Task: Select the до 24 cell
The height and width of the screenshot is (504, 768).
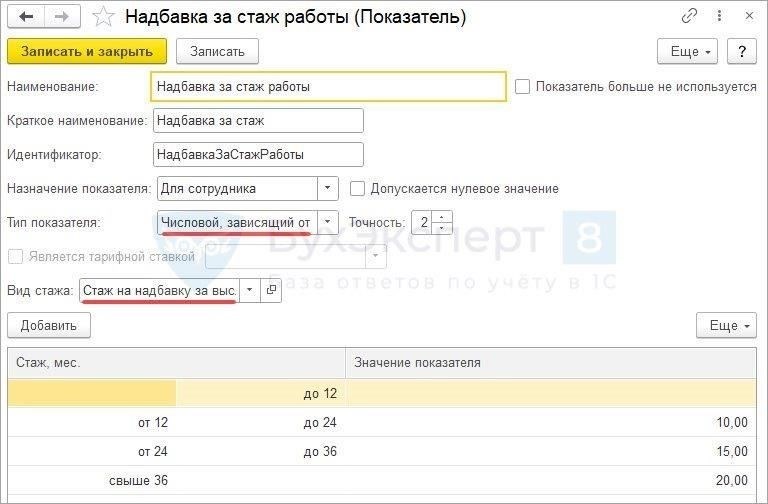Action: [x=261, y=422]
